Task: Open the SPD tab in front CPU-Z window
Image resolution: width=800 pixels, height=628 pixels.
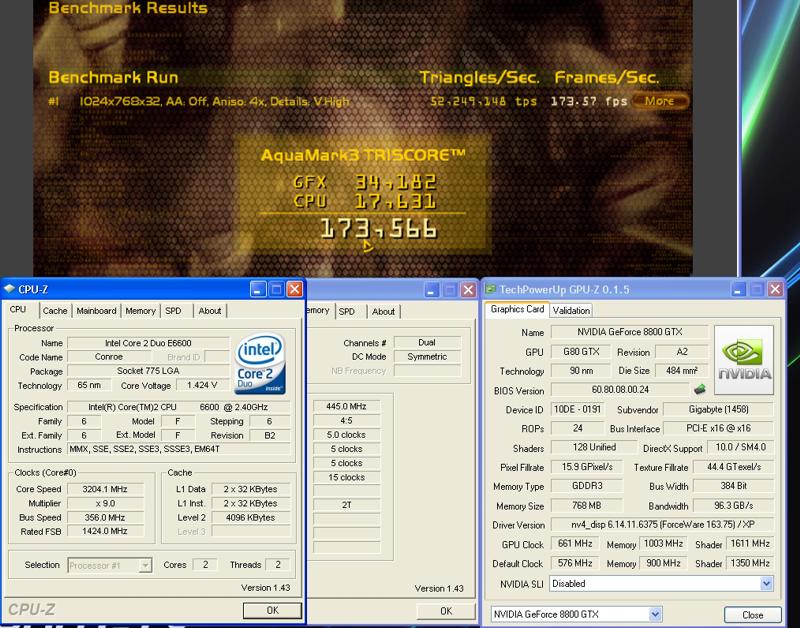Action: click(173, 311)
